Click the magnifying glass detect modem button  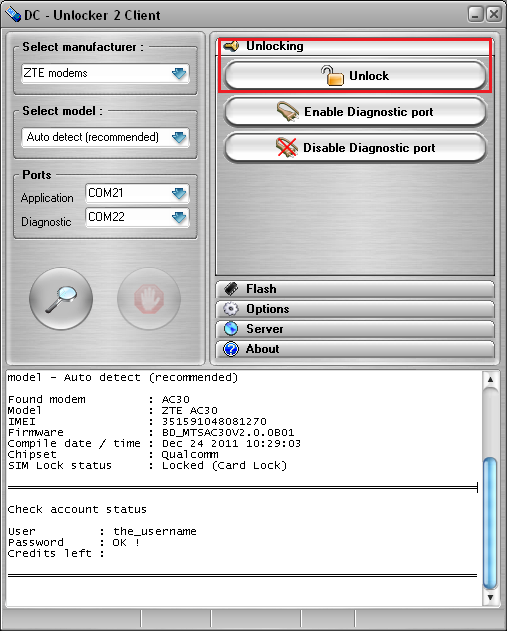(61, 299)
